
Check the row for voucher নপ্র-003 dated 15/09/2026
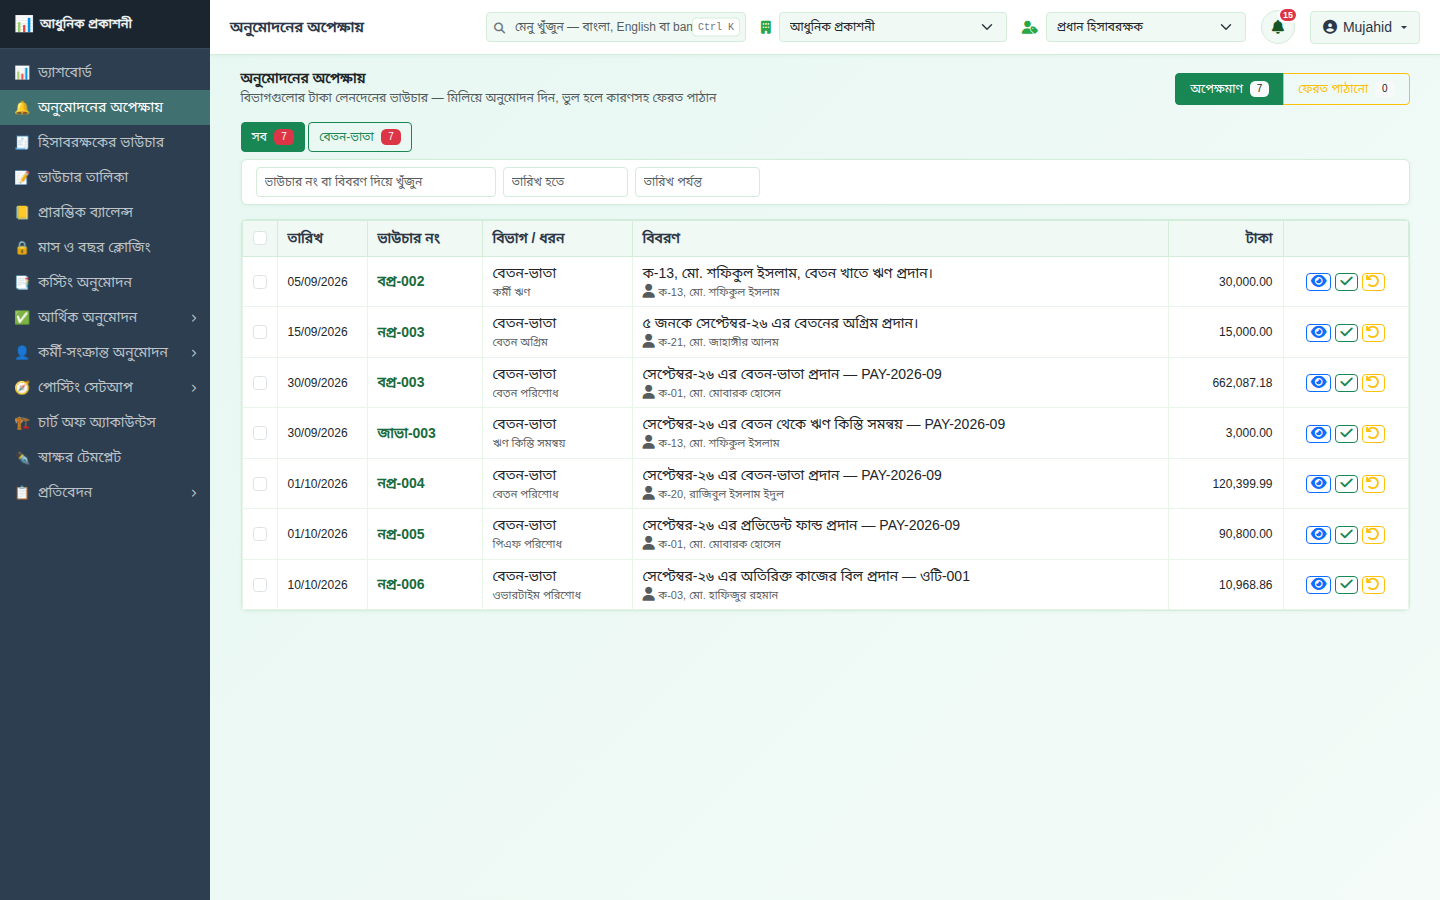click(x=260, y=332)
